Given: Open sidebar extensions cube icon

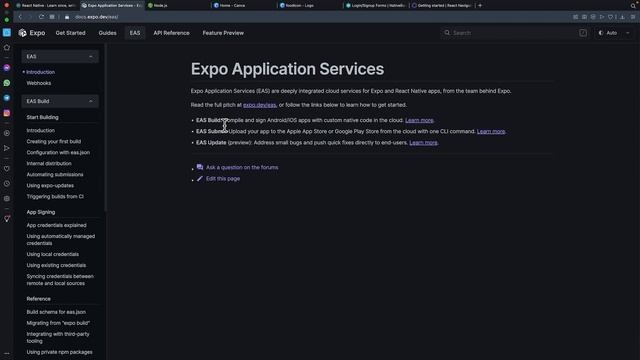Looking at the screenshot, I should 7,199.
